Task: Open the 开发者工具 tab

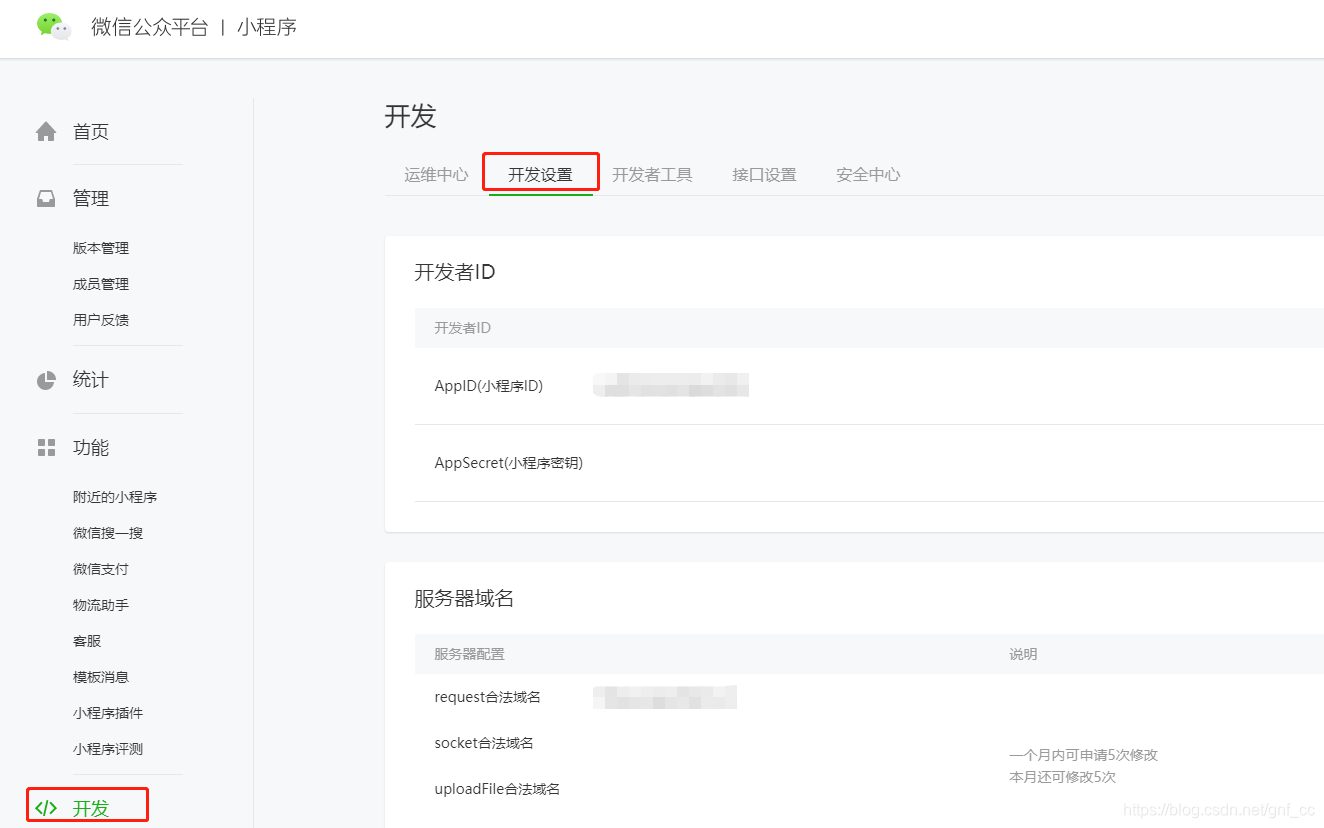Action: tap(652, 173)
